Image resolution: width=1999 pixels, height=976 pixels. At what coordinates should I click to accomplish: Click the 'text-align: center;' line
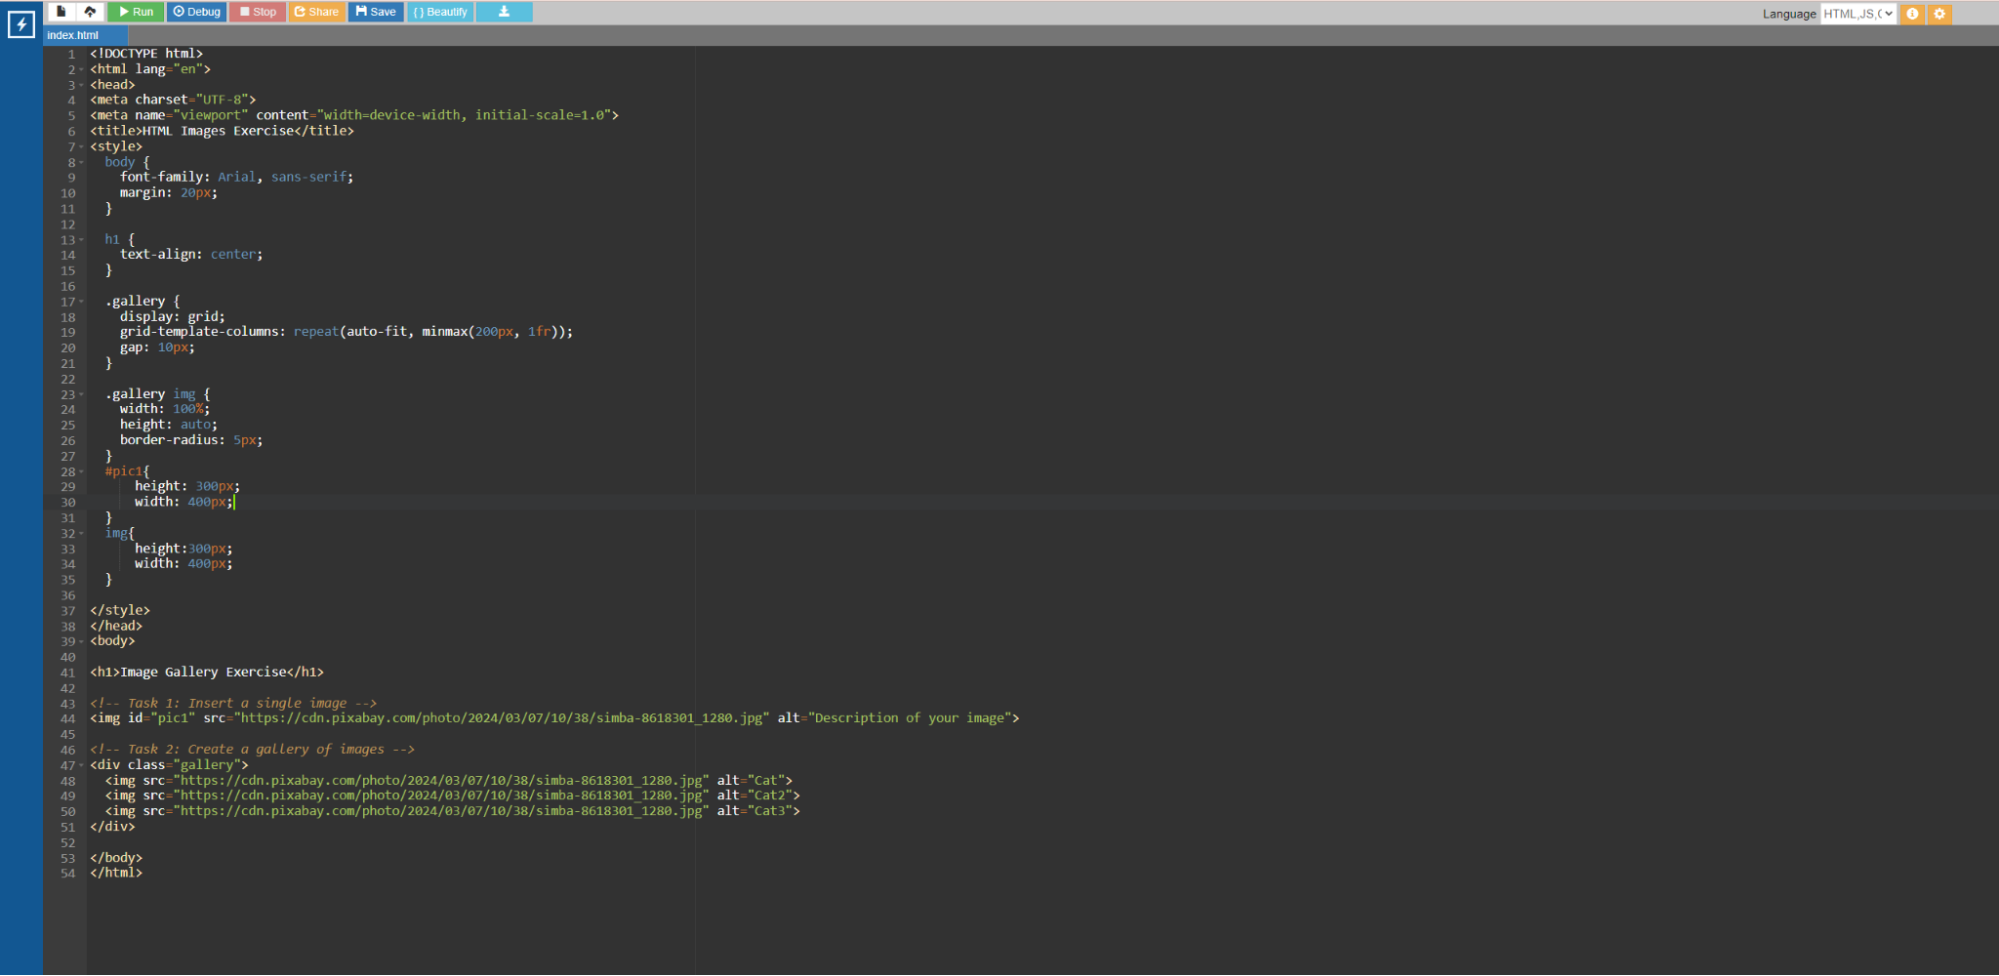[191, 255]
